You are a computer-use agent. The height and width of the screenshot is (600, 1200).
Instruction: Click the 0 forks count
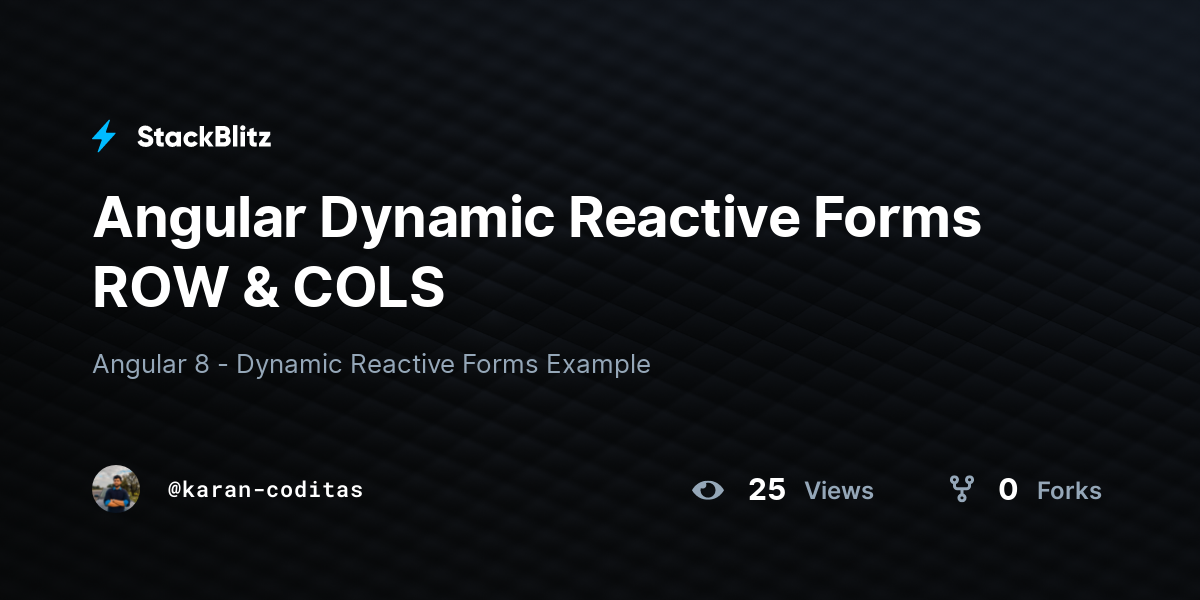tap(1008, 490)
